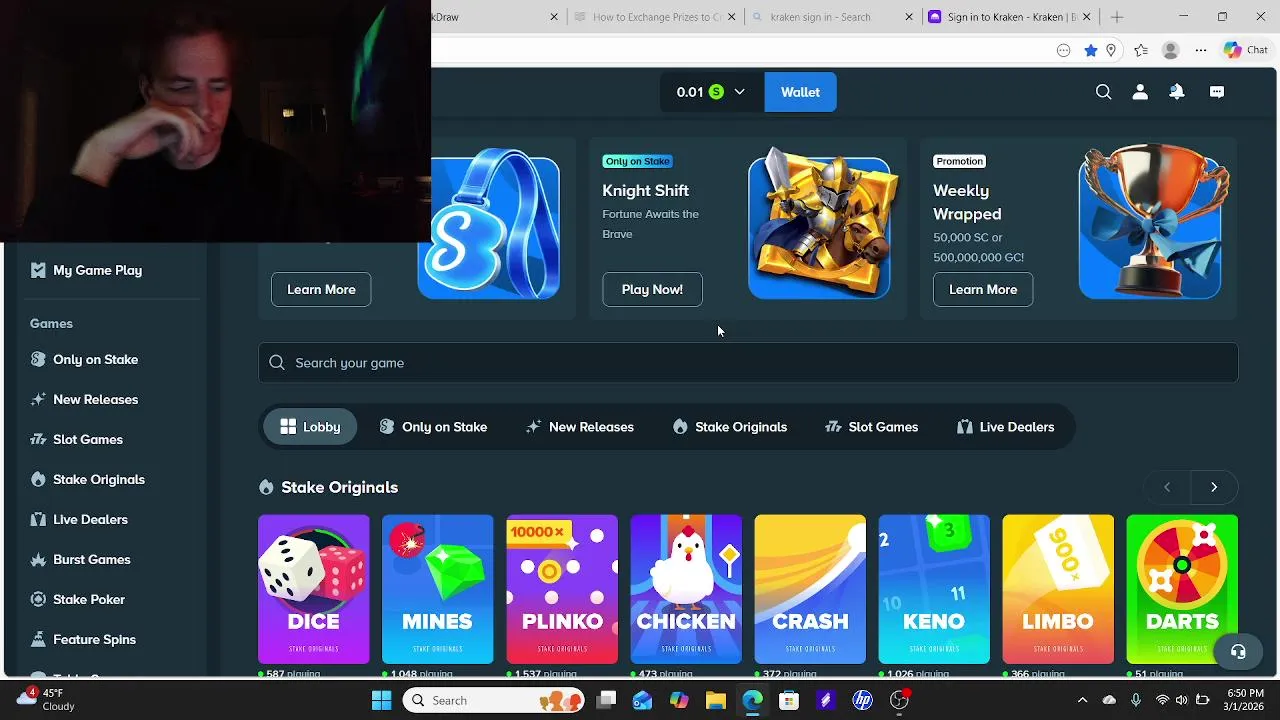Viewport: 1280px width, 720px height.
Task: Click the Feature Spins sidebar icon
Action: point(38,639)
